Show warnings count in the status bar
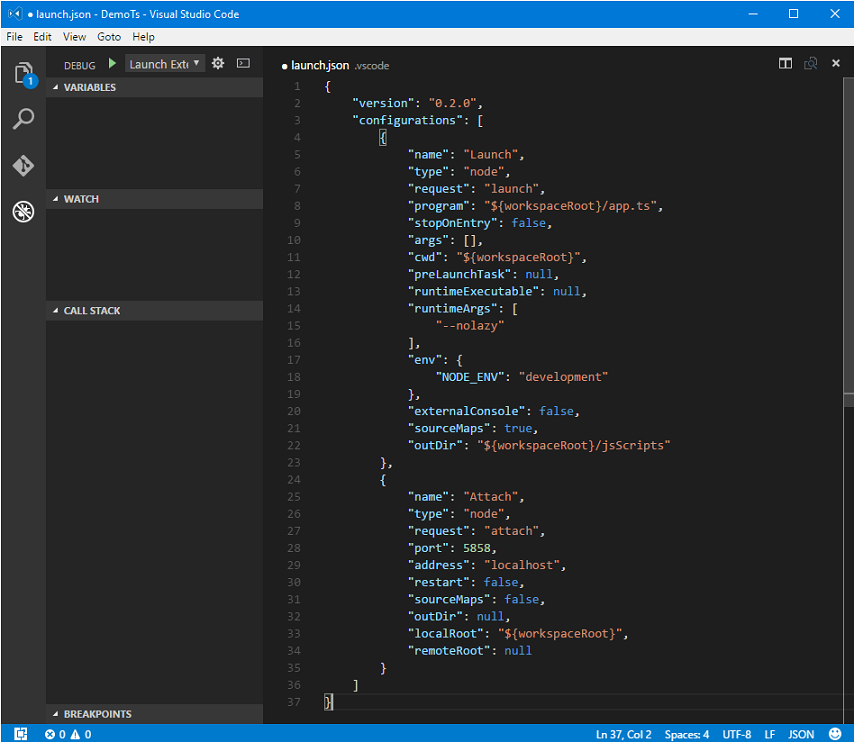This screenshot has height=742, width=854. [x=81, y=734]
